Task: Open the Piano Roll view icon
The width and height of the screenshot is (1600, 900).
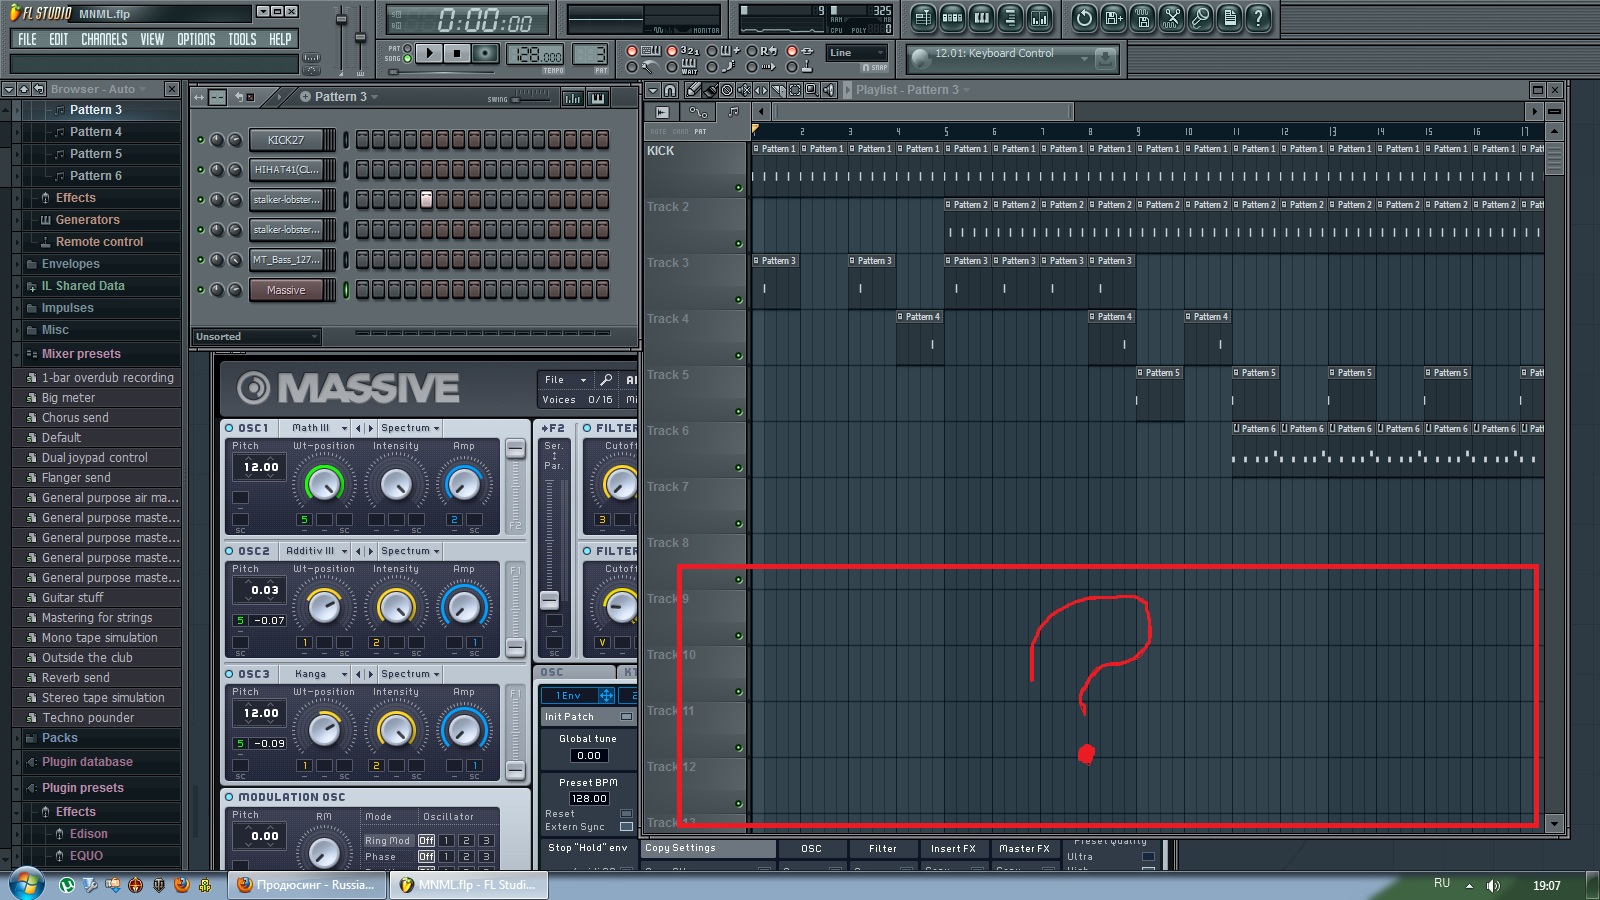Action: tap(981, 18)
